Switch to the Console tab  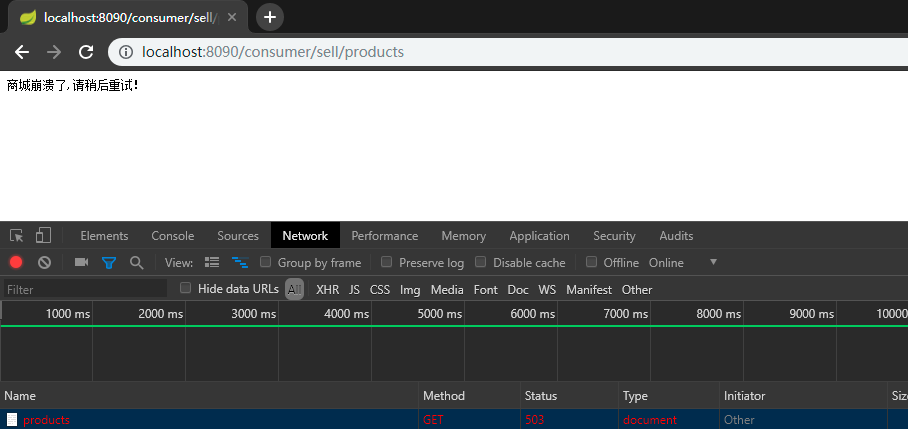pos(173,236)
